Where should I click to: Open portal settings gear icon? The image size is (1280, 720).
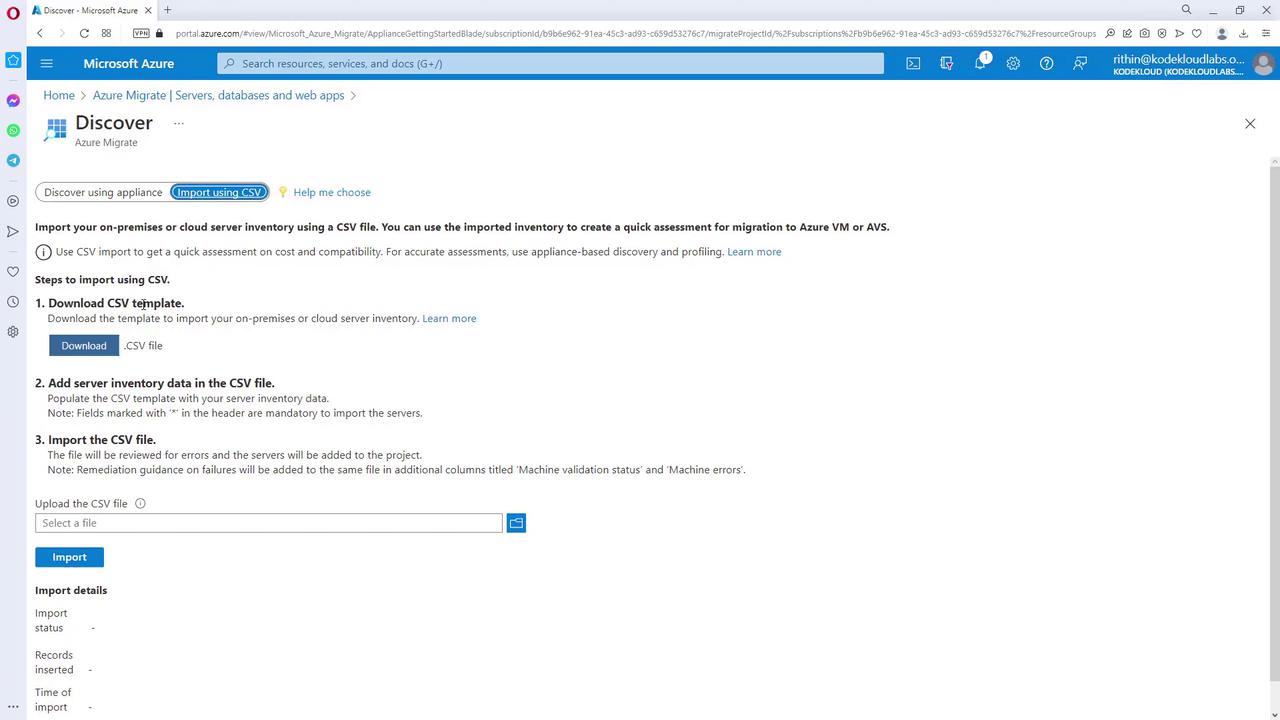(x=1013, y=63)
